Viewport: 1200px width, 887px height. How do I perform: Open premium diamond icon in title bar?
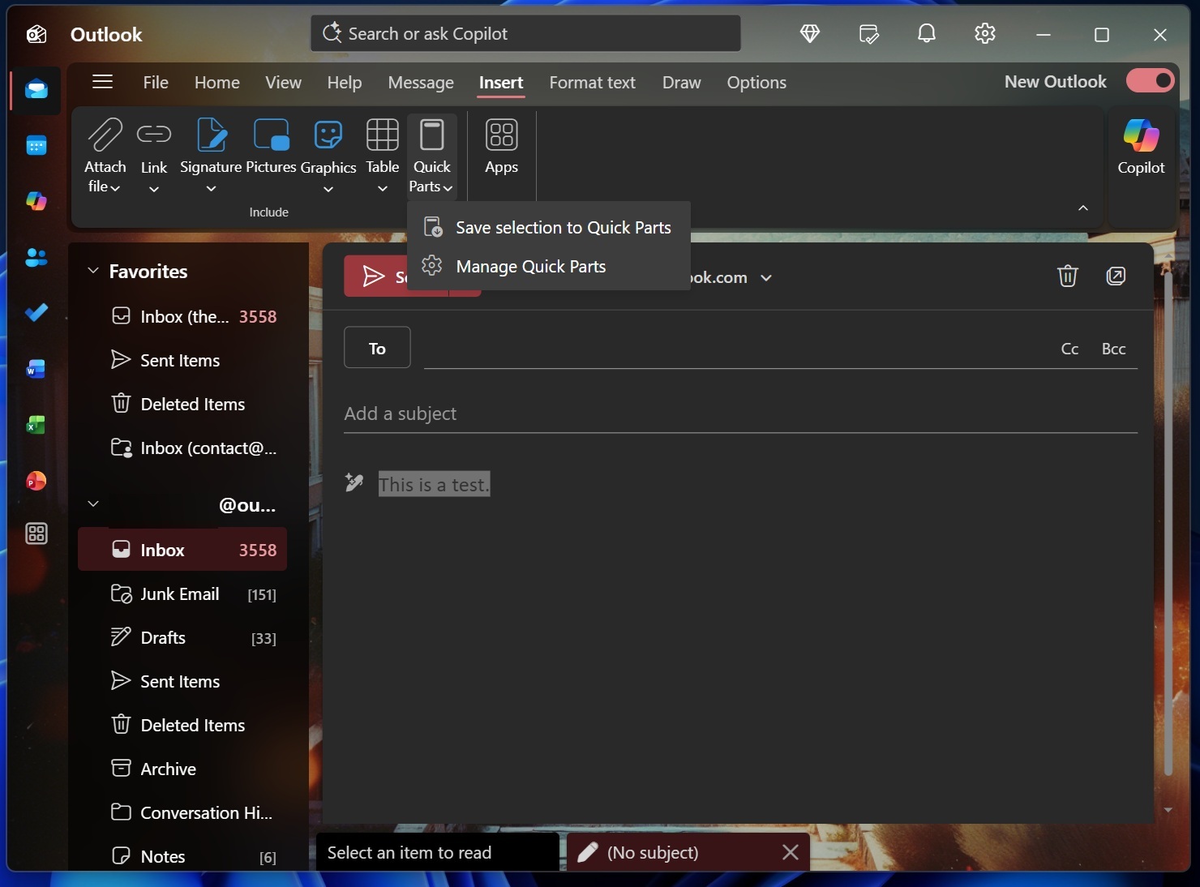point(810,34)
